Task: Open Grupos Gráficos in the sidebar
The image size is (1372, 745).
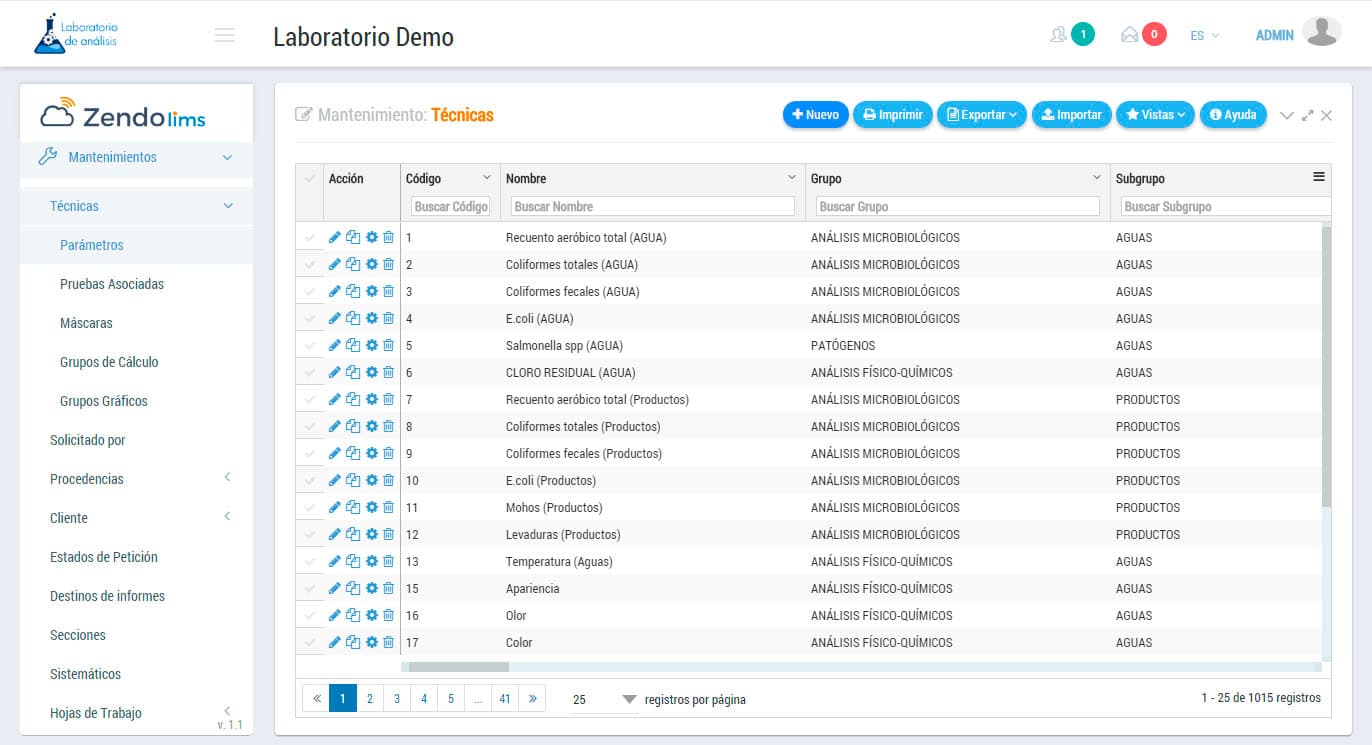Action: (104, 401)
